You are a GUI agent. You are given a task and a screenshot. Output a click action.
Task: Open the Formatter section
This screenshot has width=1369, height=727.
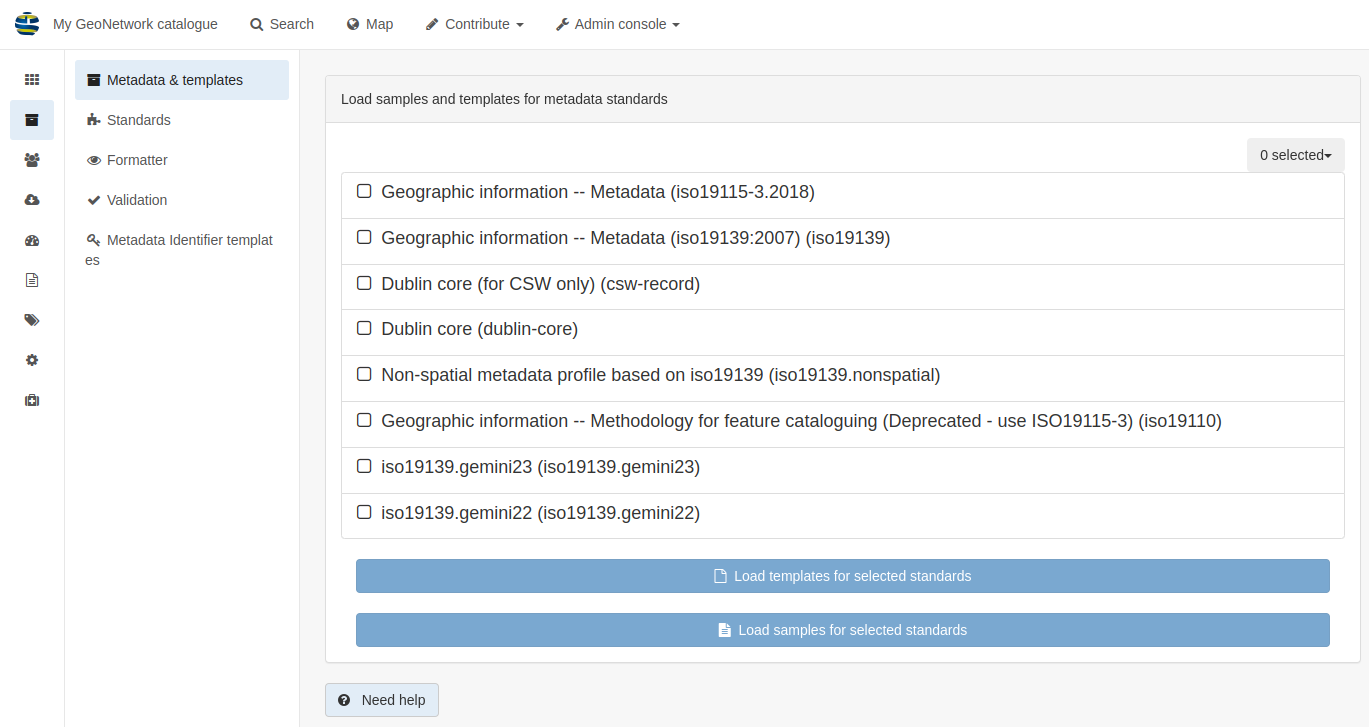pyautogui.click(x=182, y=160)
